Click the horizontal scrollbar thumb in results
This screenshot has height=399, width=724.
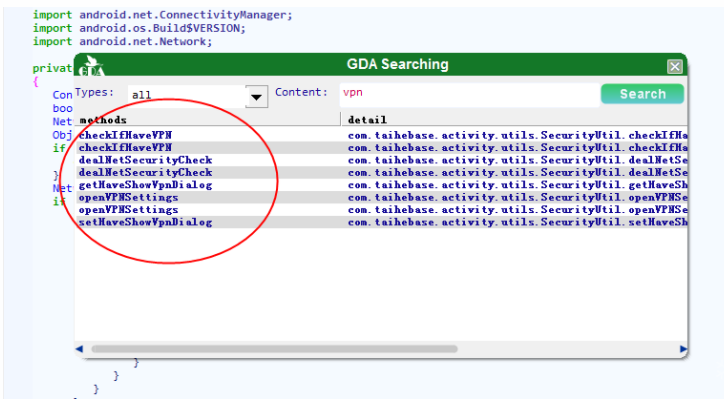[x=274, y=349]
